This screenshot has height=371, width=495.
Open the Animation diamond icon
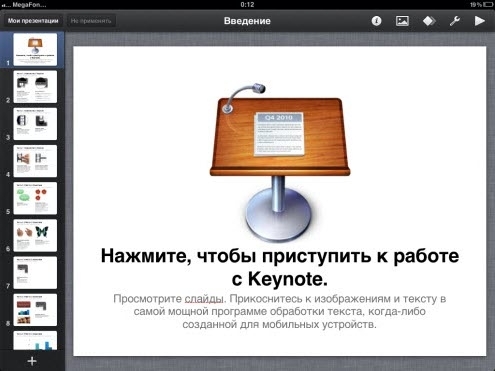(x=429, y=21)
